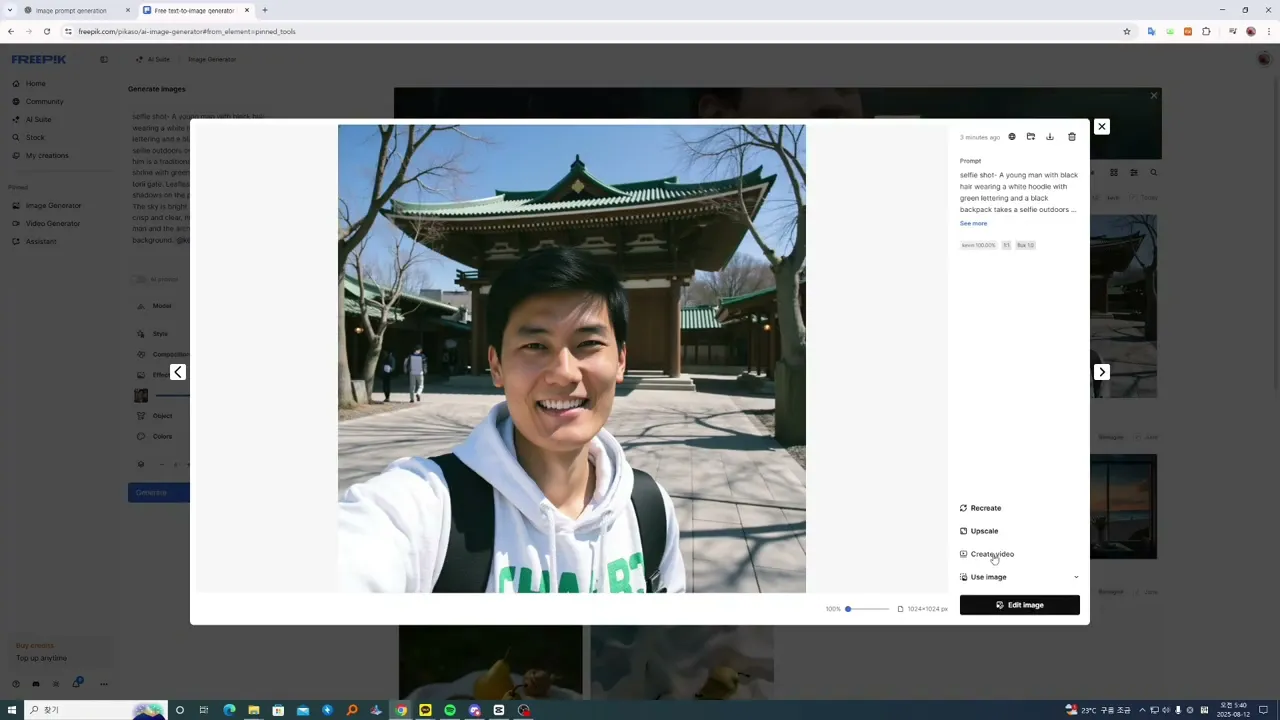Screen dimensions: 1280x720
Task: Open the Chrome profile avatar
Action: click(x=1250, y=31)
